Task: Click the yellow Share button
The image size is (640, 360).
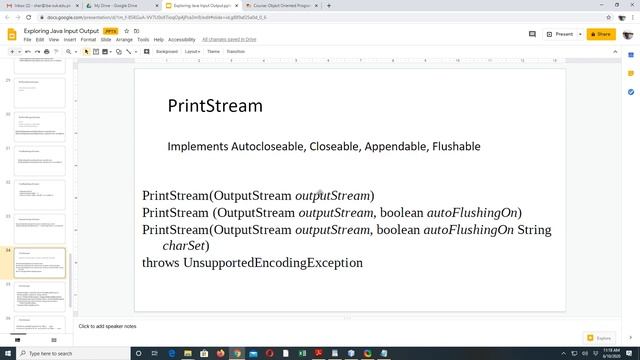Action: click(x=601, y=34)
